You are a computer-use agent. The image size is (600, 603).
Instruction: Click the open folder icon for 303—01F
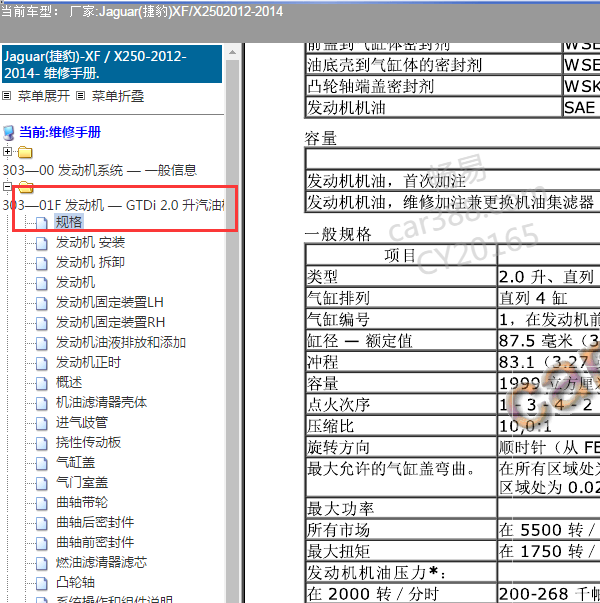pos(25,187)
